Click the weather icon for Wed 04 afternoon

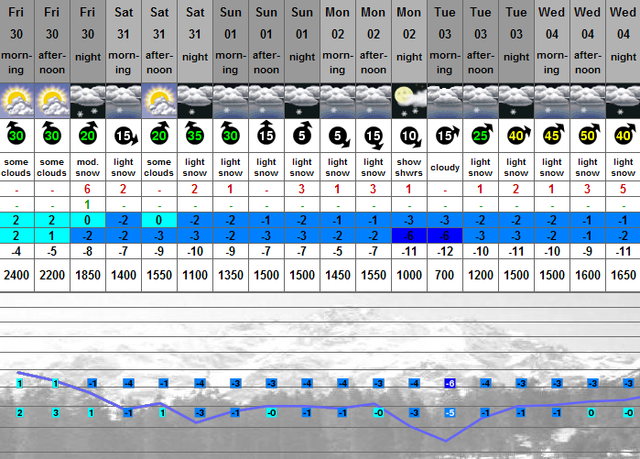[588, 101]
